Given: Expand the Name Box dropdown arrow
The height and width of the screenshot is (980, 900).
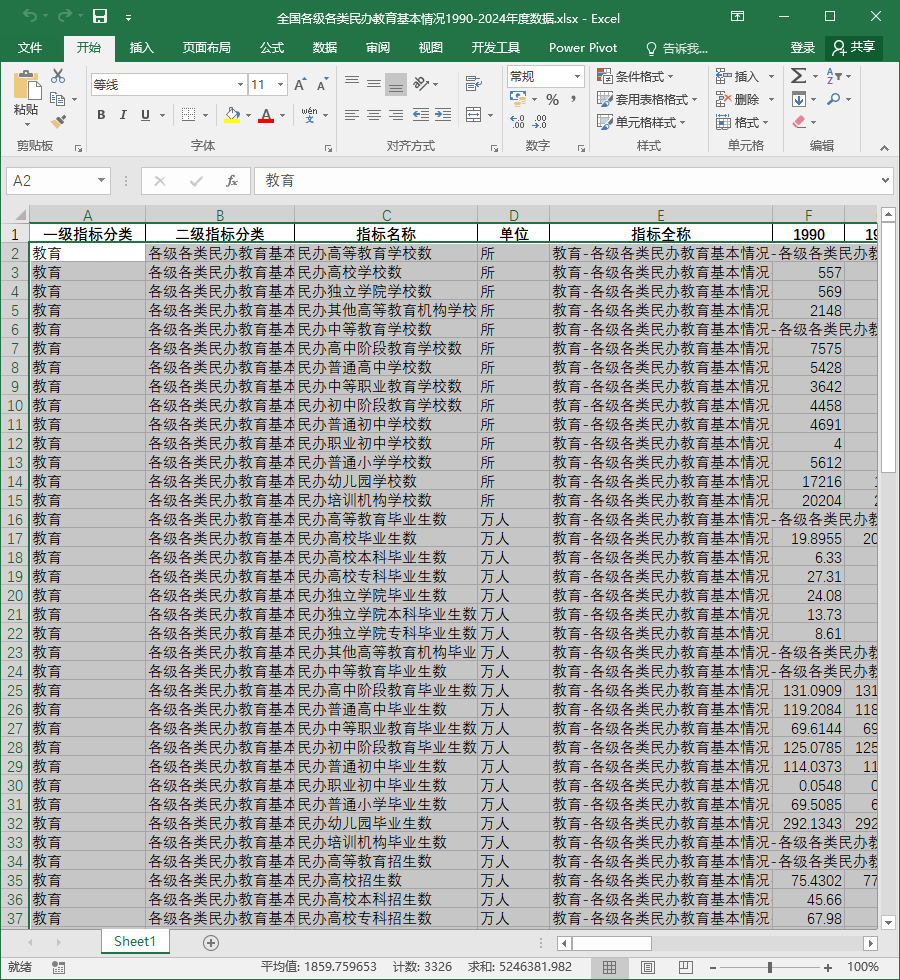Looking at the screenshot, I should pos(101,181).
